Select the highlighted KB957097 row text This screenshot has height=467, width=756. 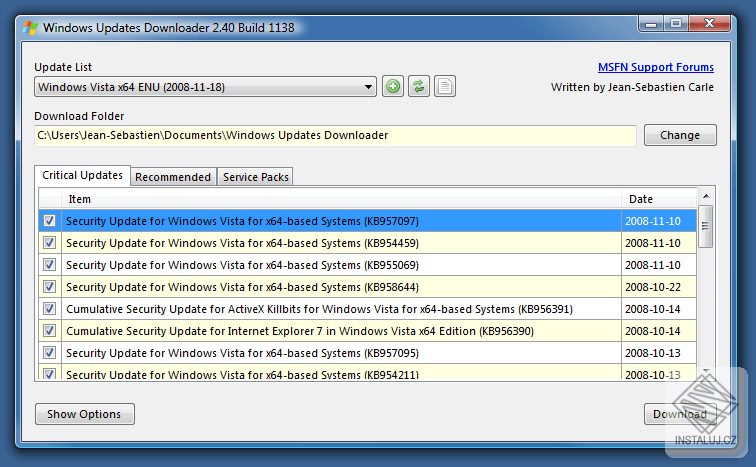tap(242, 221)
